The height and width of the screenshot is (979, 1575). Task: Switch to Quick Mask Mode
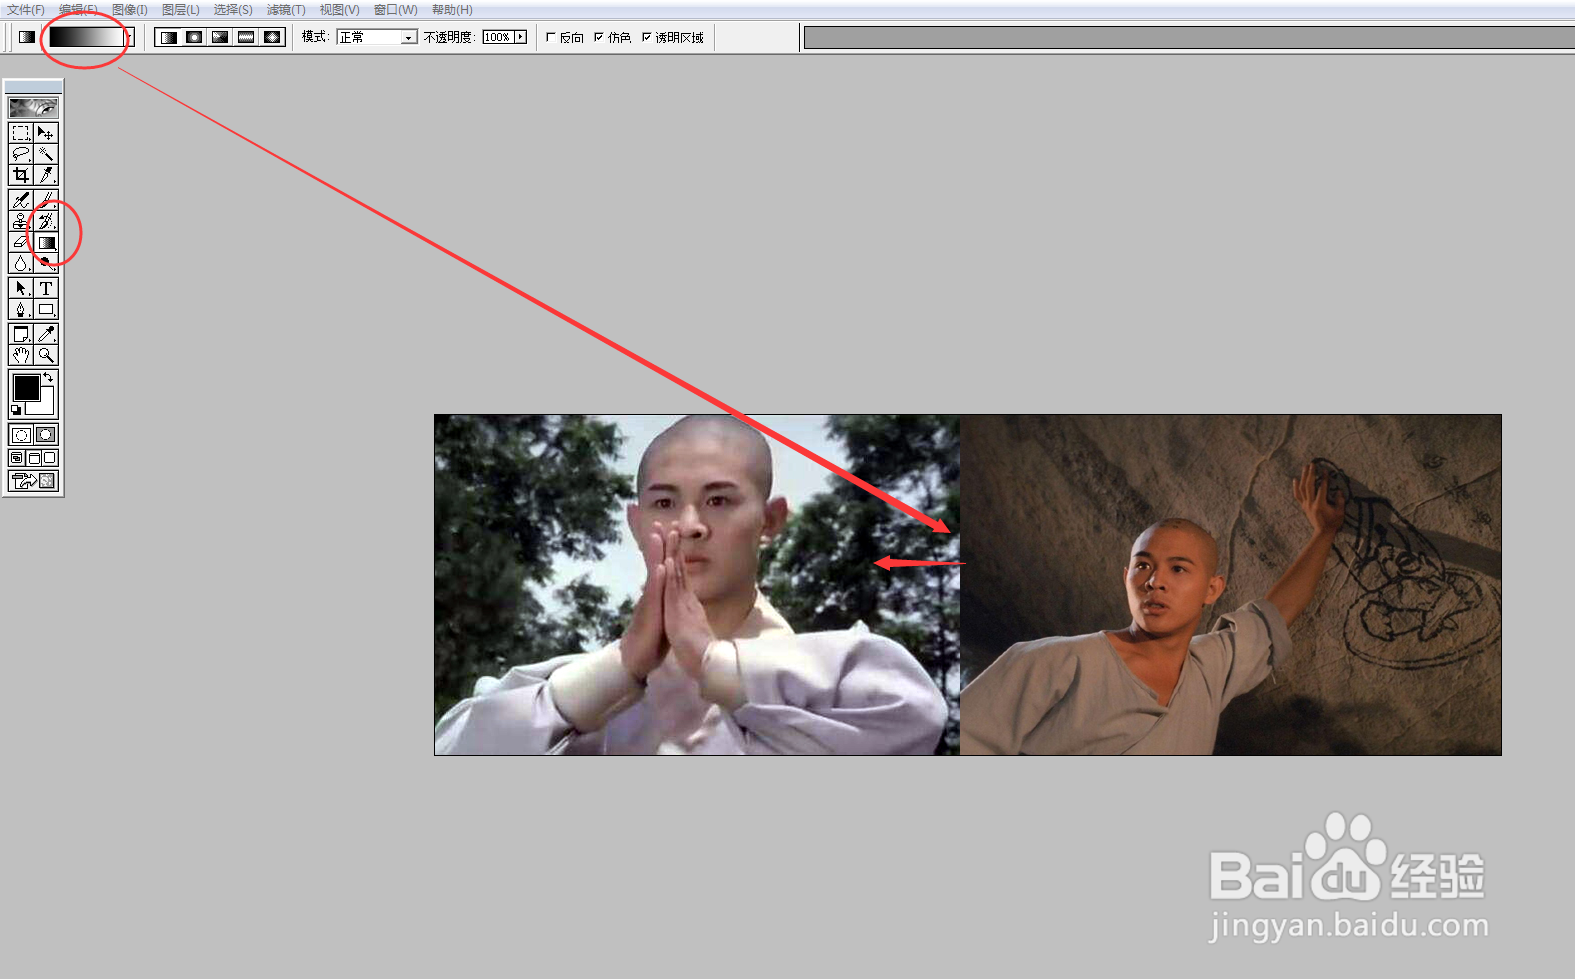coord(46,435)
